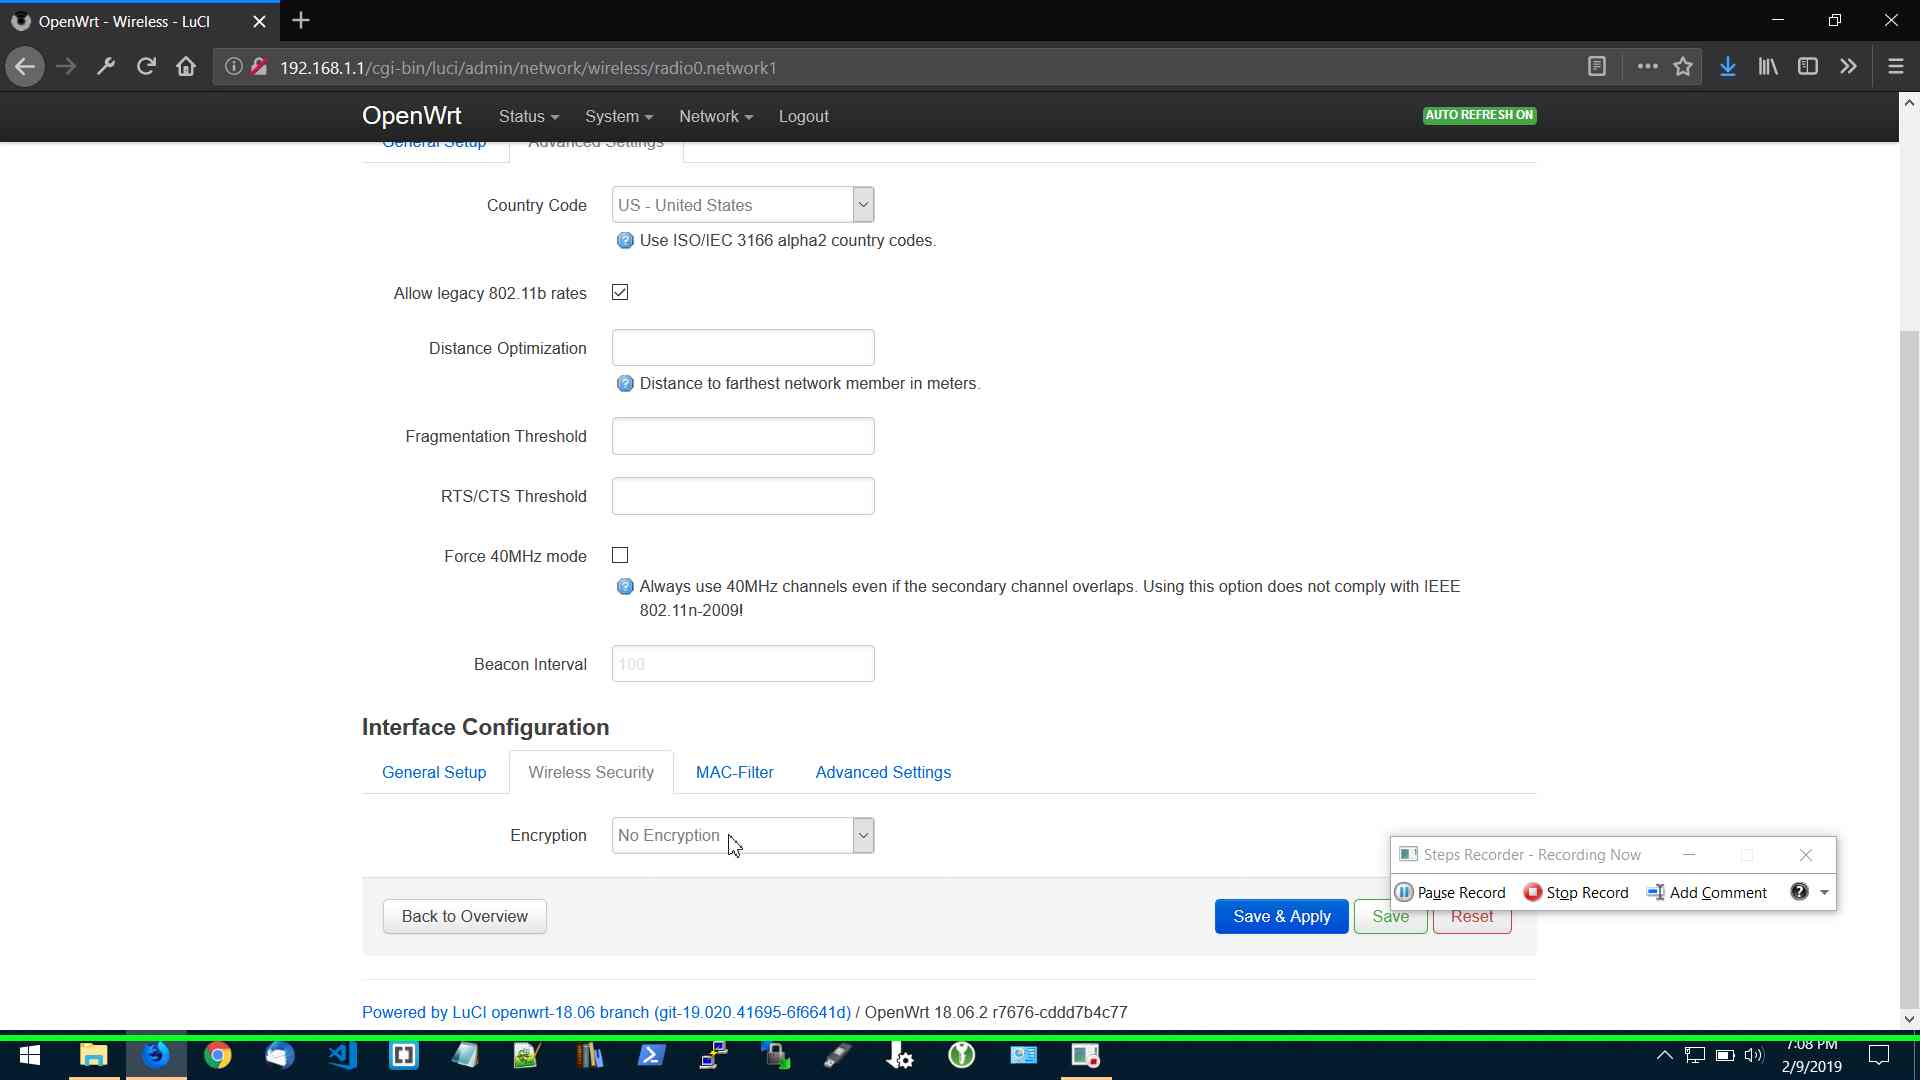Pause Record in Steps Recorder
The height and width of the screenshot is (1080, 1920).
coord(1450,892)
